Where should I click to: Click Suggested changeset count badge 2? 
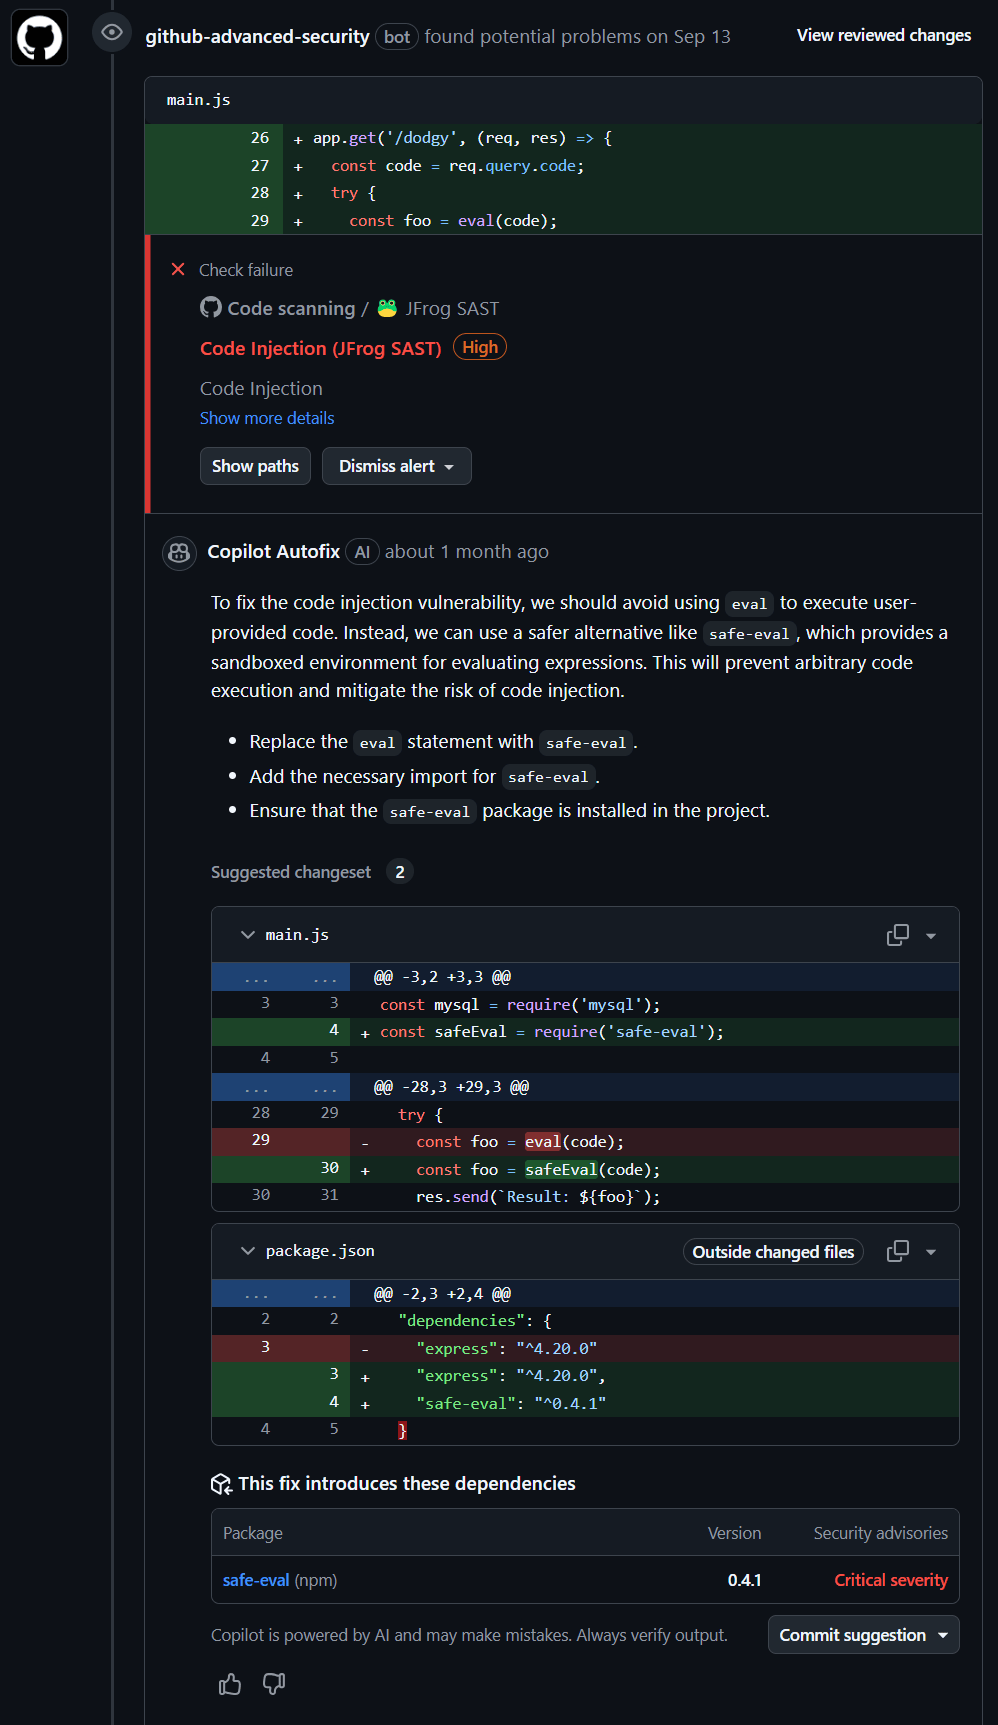coord(400,872)
